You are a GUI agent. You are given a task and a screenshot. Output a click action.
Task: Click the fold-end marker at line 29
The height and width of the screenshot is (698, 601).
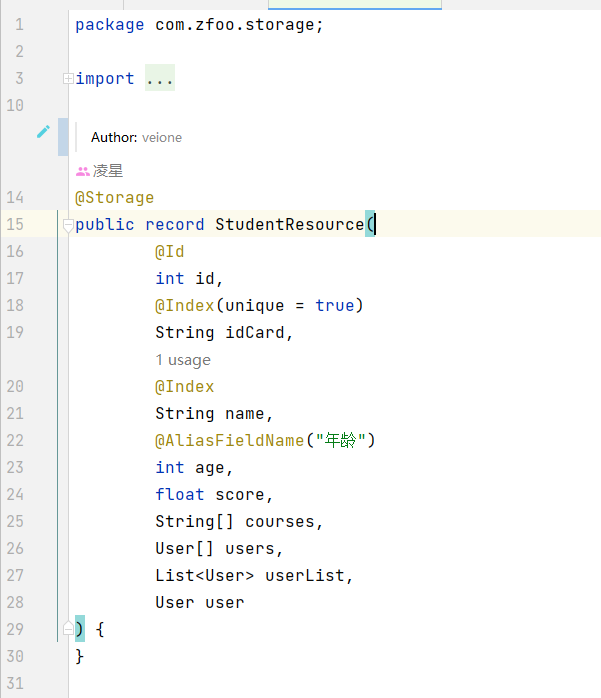tap(68, 628)
